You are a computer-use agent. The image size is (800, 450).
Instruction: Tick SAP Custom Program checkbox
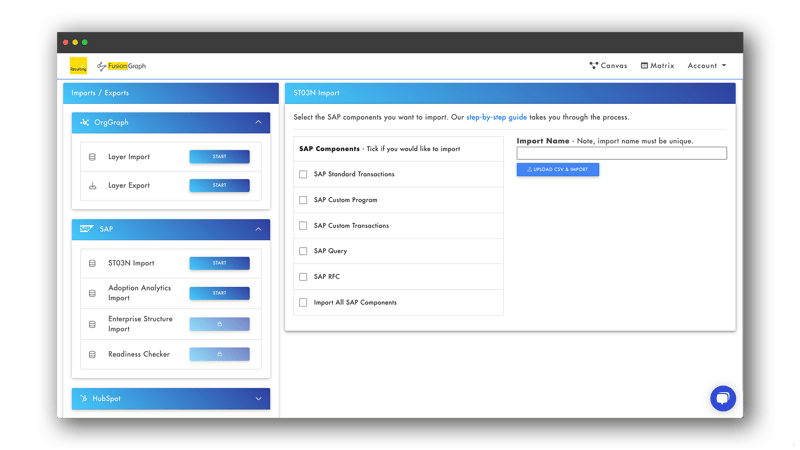(303, 200)
